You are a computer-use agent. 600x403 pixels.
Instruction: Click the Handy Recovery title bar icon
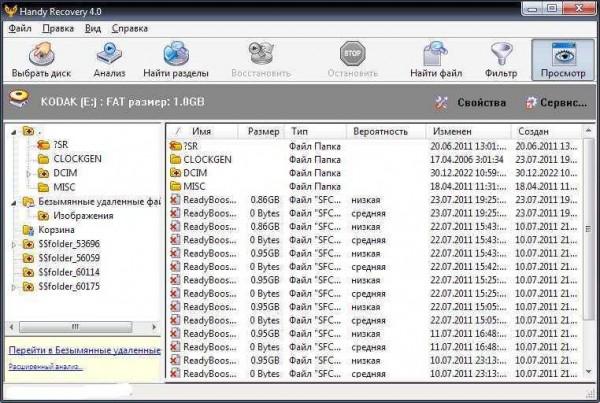pos(11,11)
